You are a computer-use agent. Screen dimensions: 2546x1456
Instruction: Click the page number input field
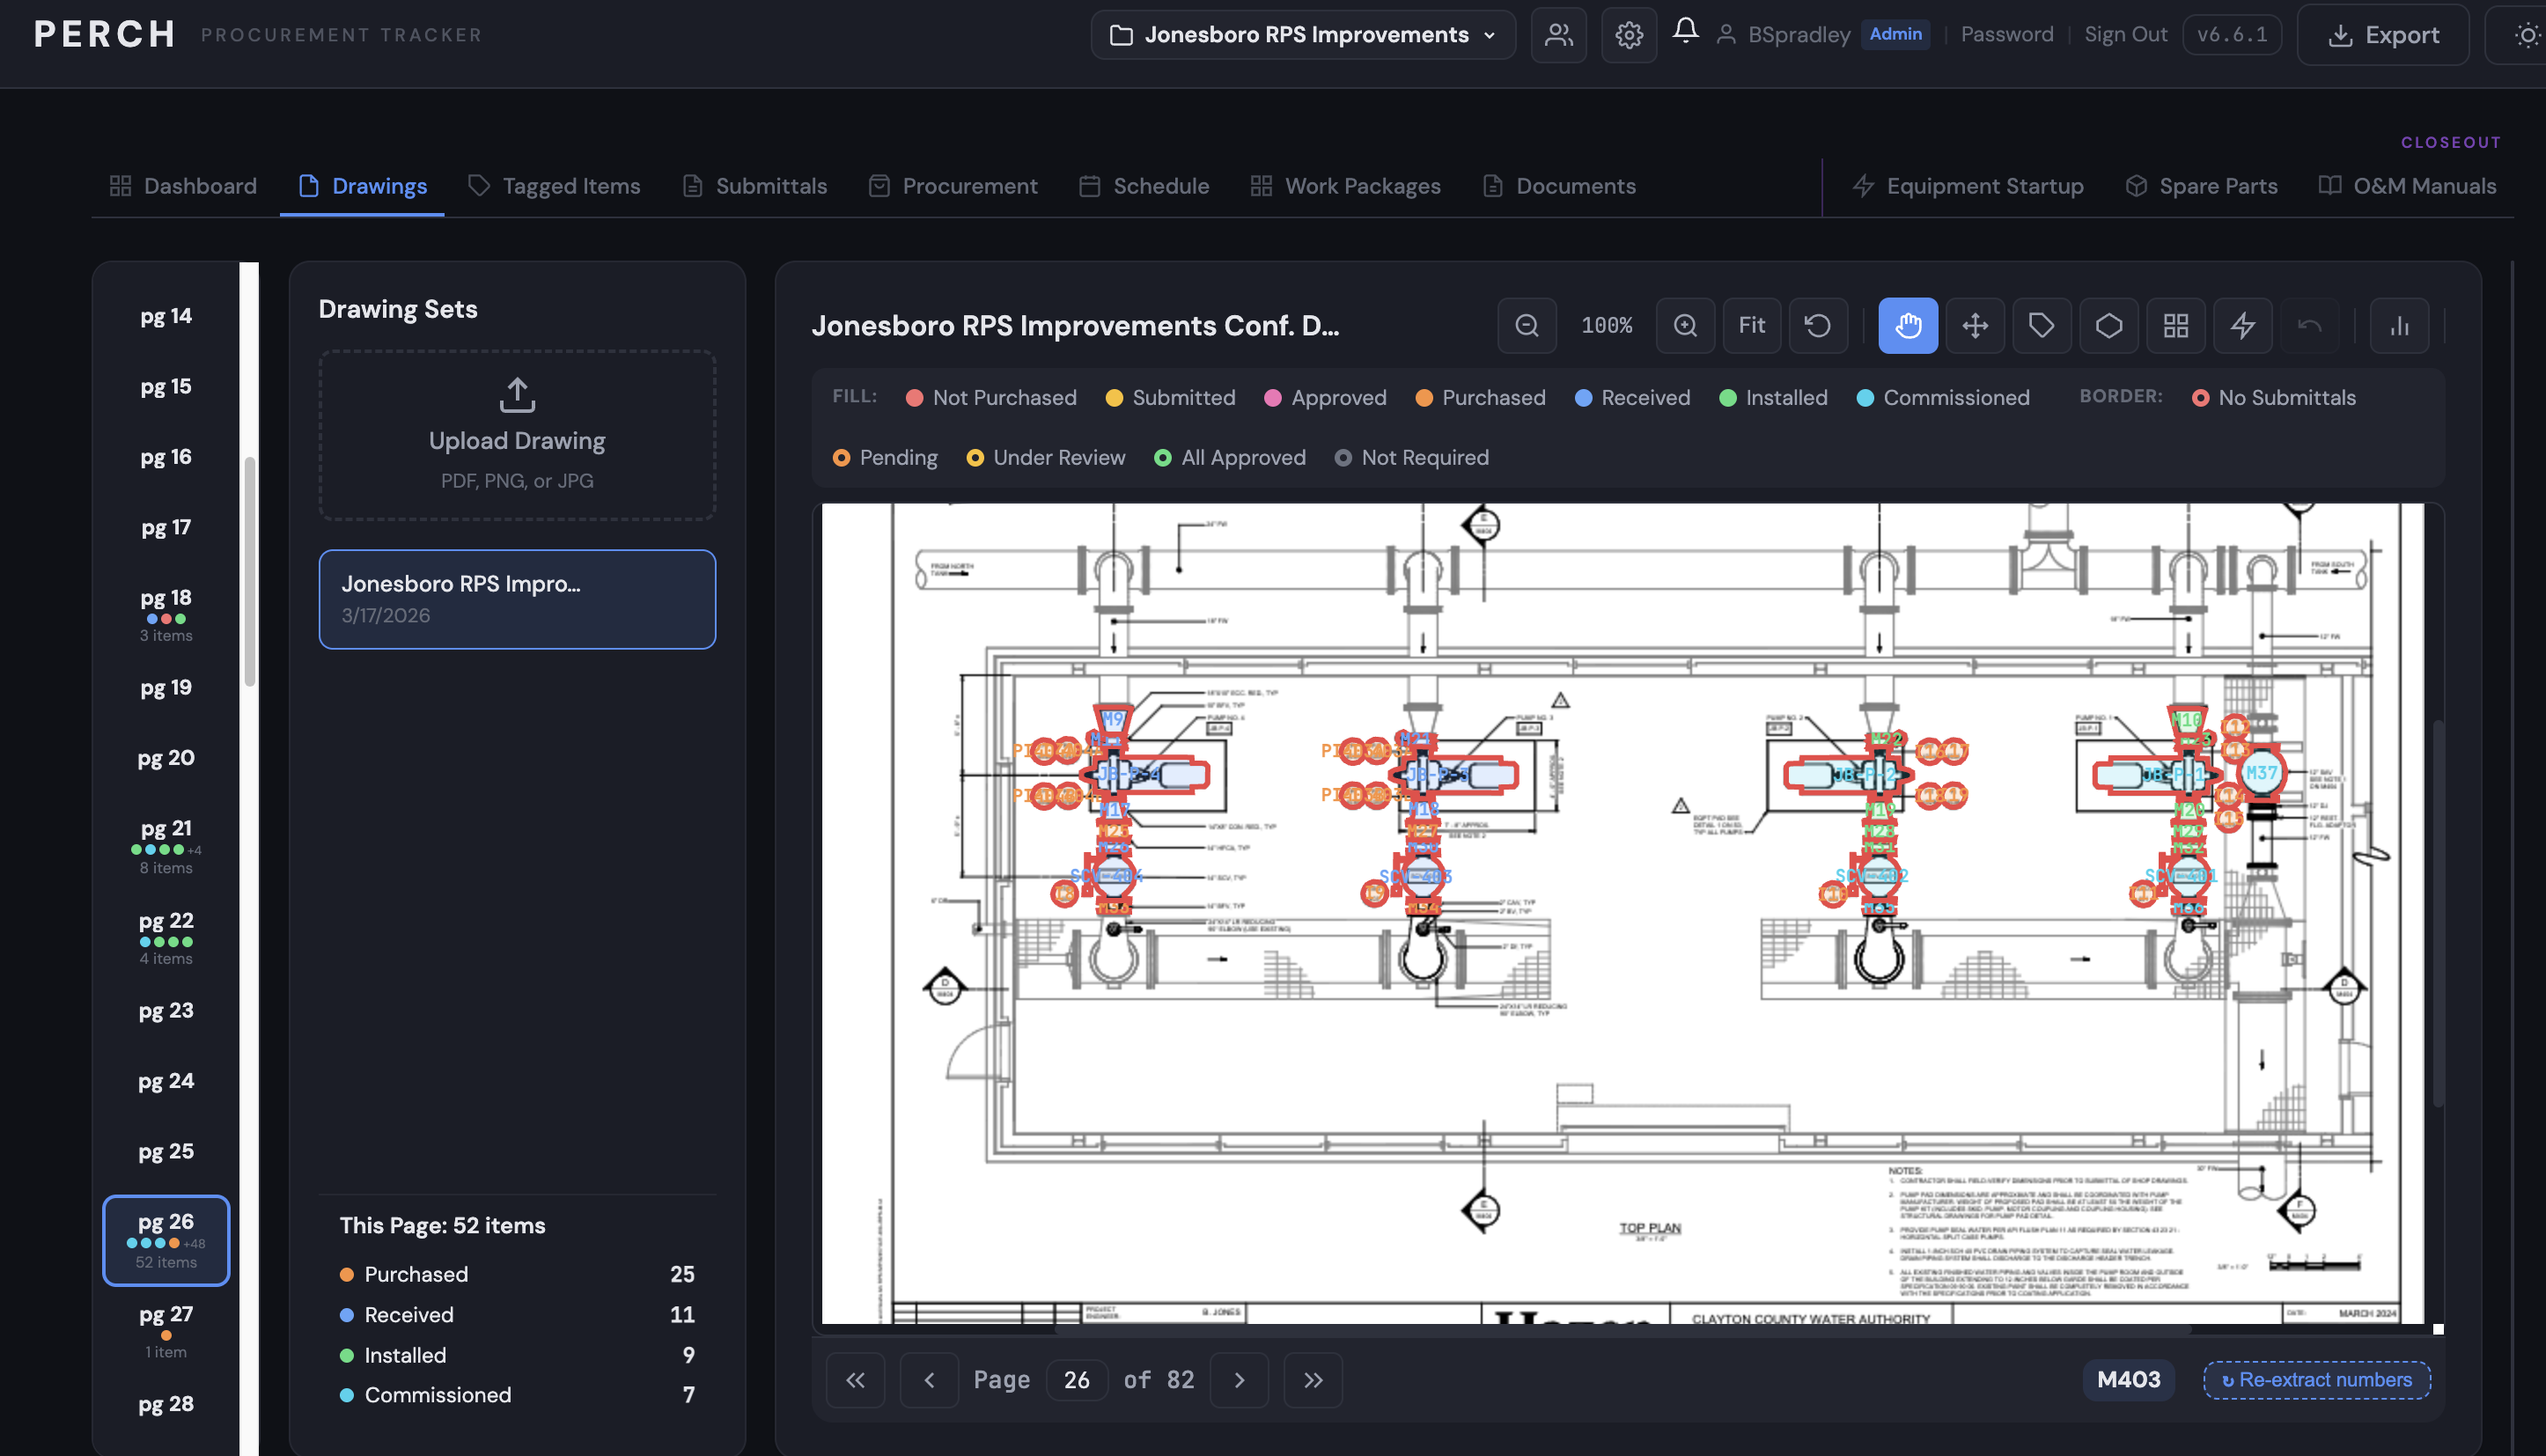pyautogui.click(x=1076, y=1380)
